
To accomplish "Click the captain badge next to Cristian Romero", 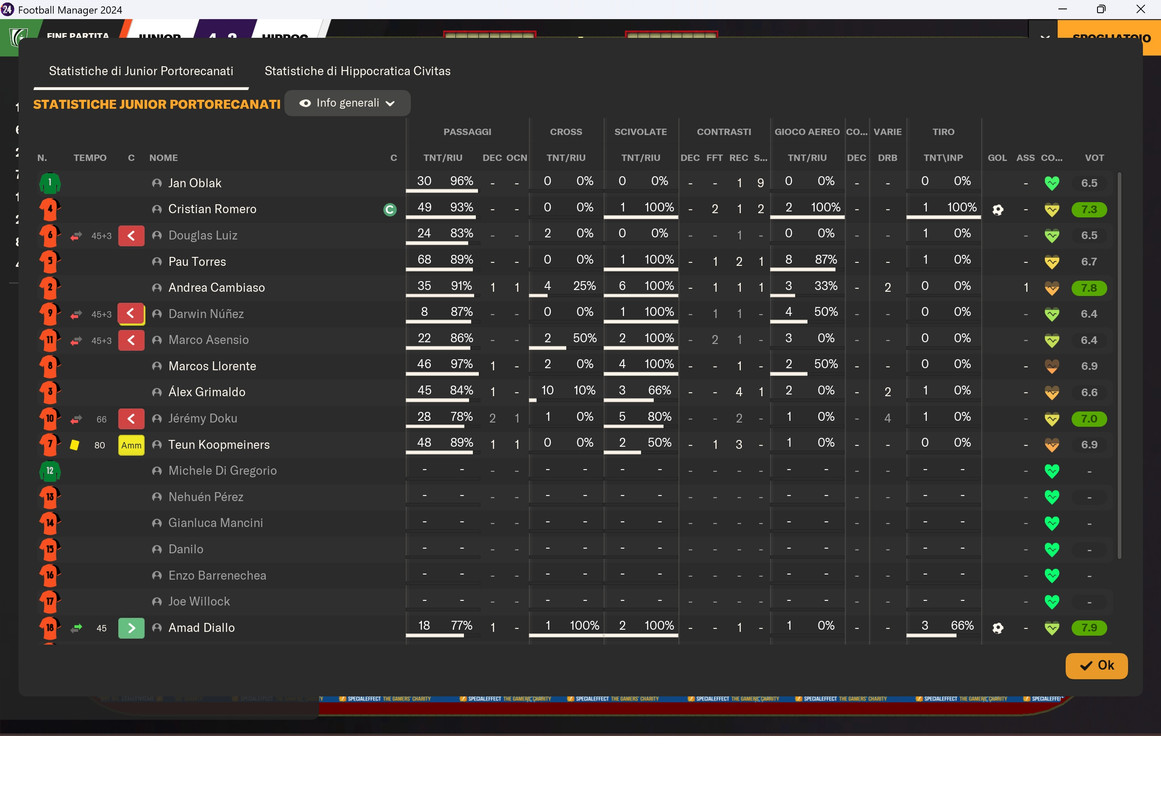I will click(x=389, y=210).
